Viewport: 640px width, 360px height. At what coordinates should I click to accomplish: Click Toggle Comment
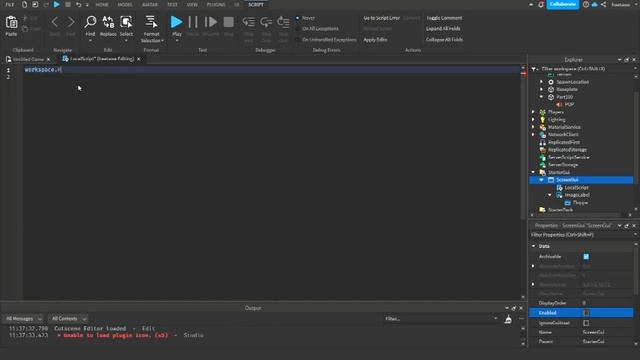(444, 18)
